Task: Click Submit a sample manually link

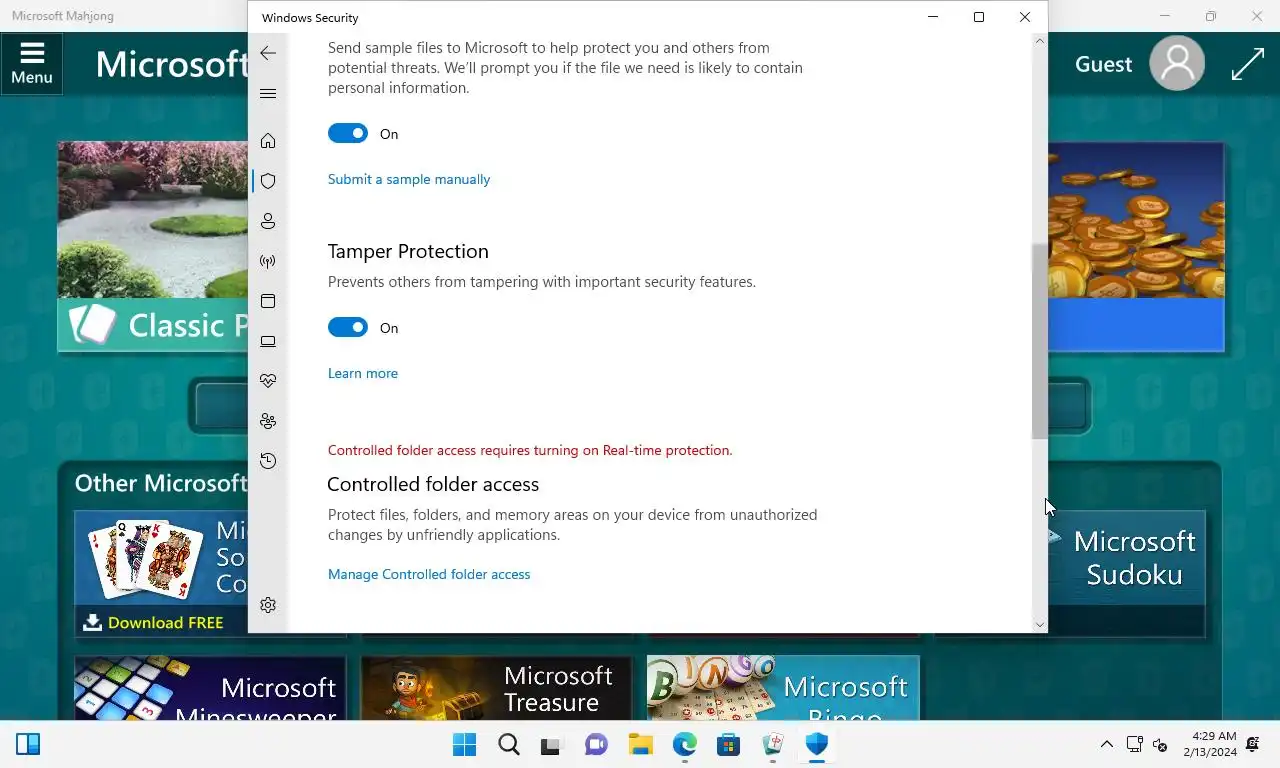Action: [x=409, y=179]
